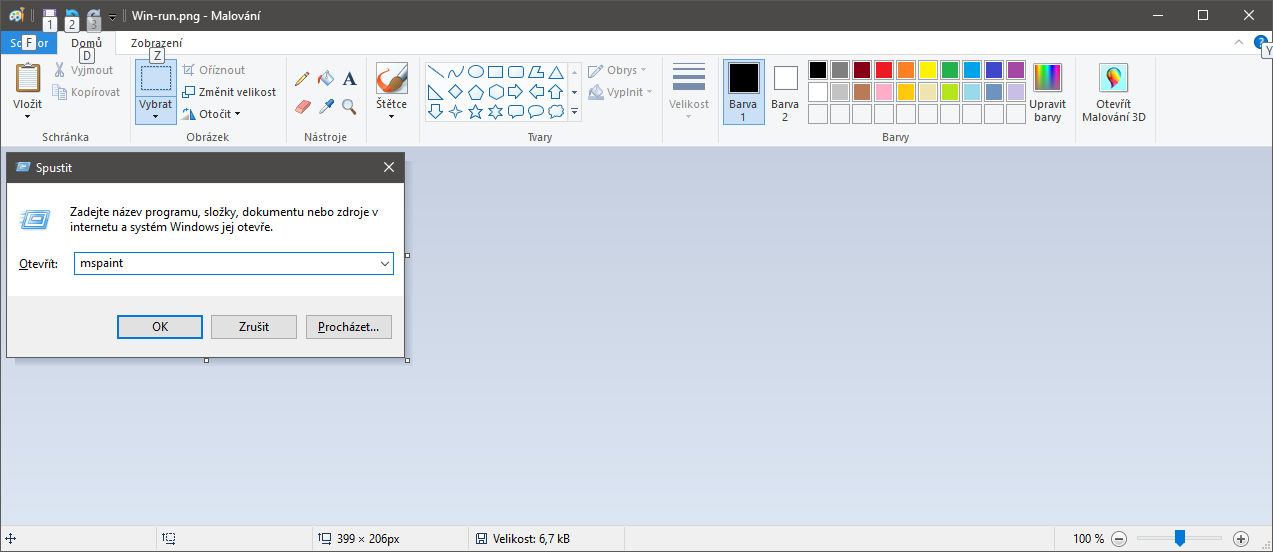Choose the Diamond shape
Screen dimensions: 1273x552
click(x=456, y=92)
